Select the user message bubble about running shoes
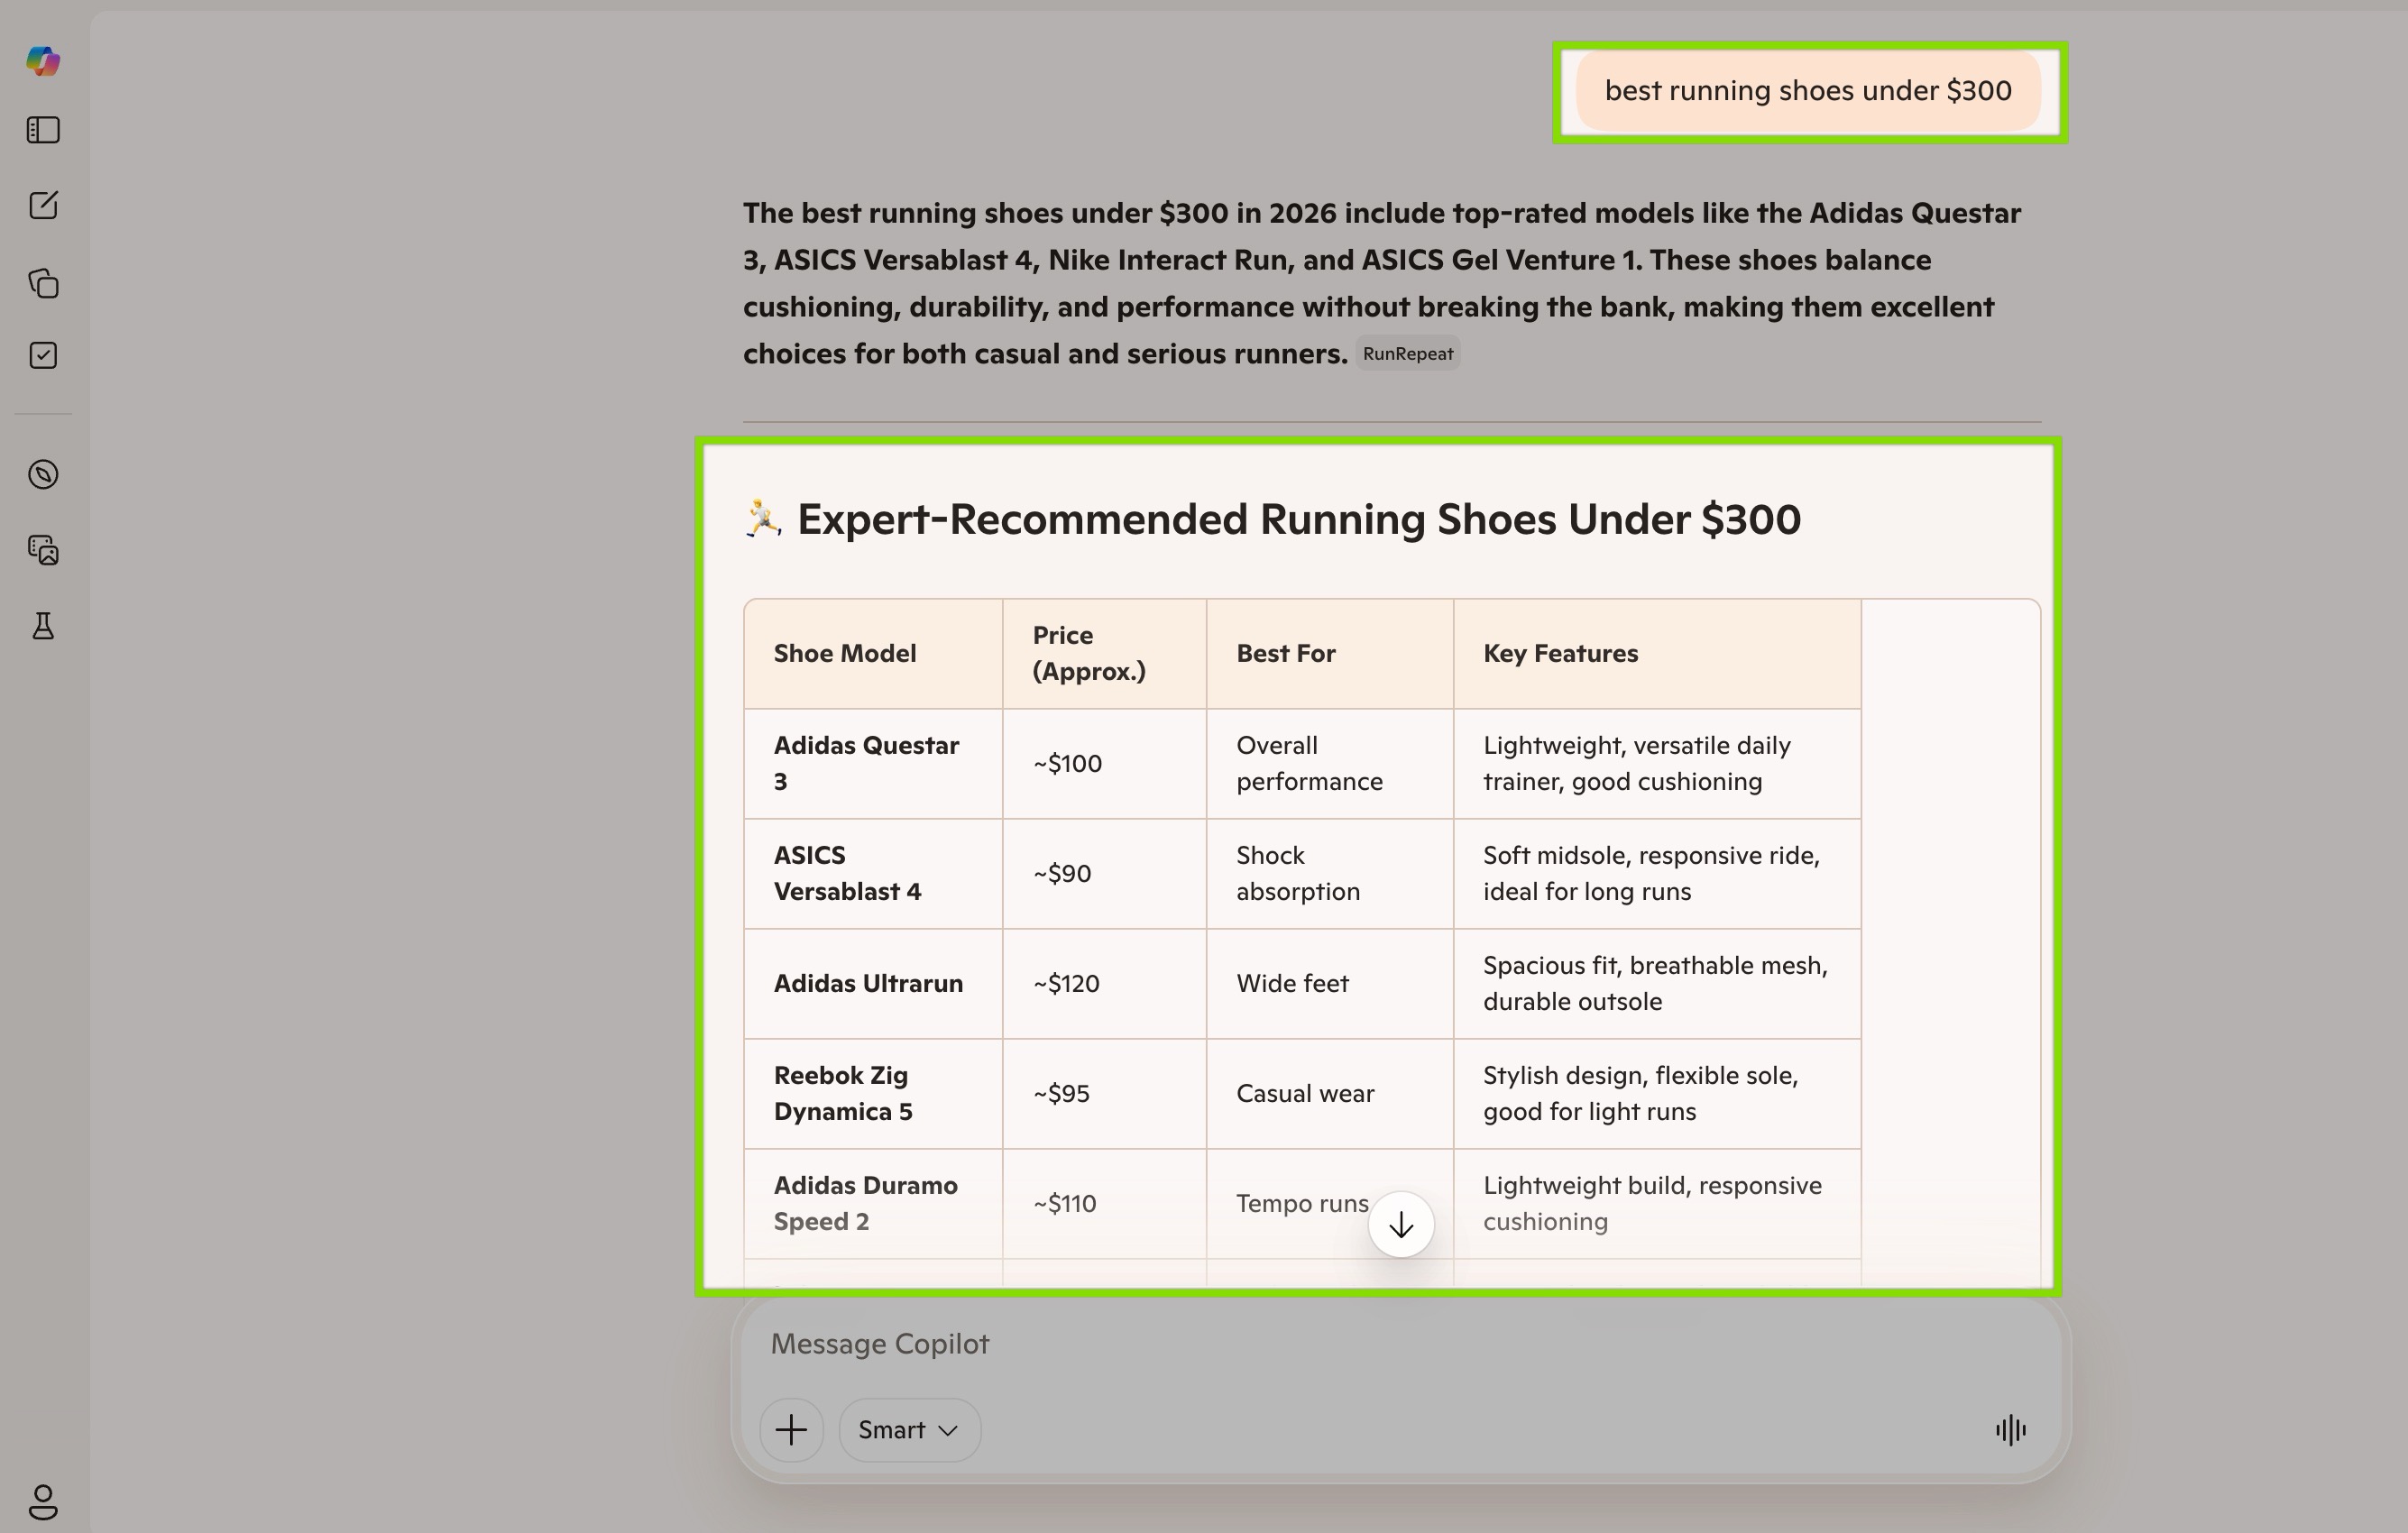The width and height of the screenshot is (2408, 1533). click(1808, 91)
